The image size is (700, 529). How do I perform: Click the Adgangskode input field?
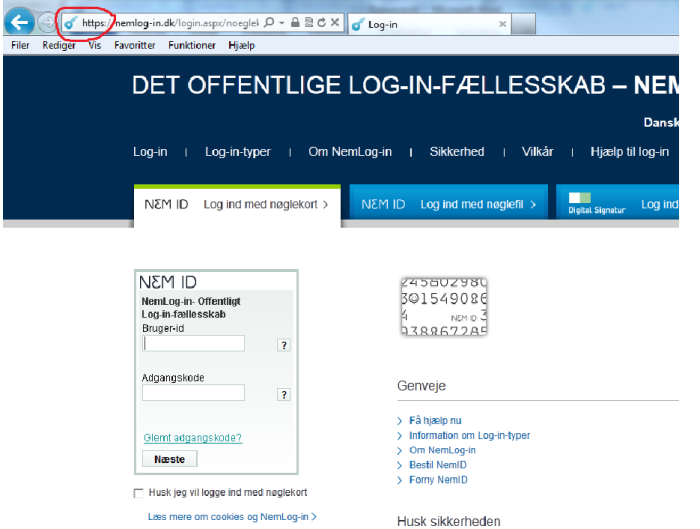coord(193,392)
